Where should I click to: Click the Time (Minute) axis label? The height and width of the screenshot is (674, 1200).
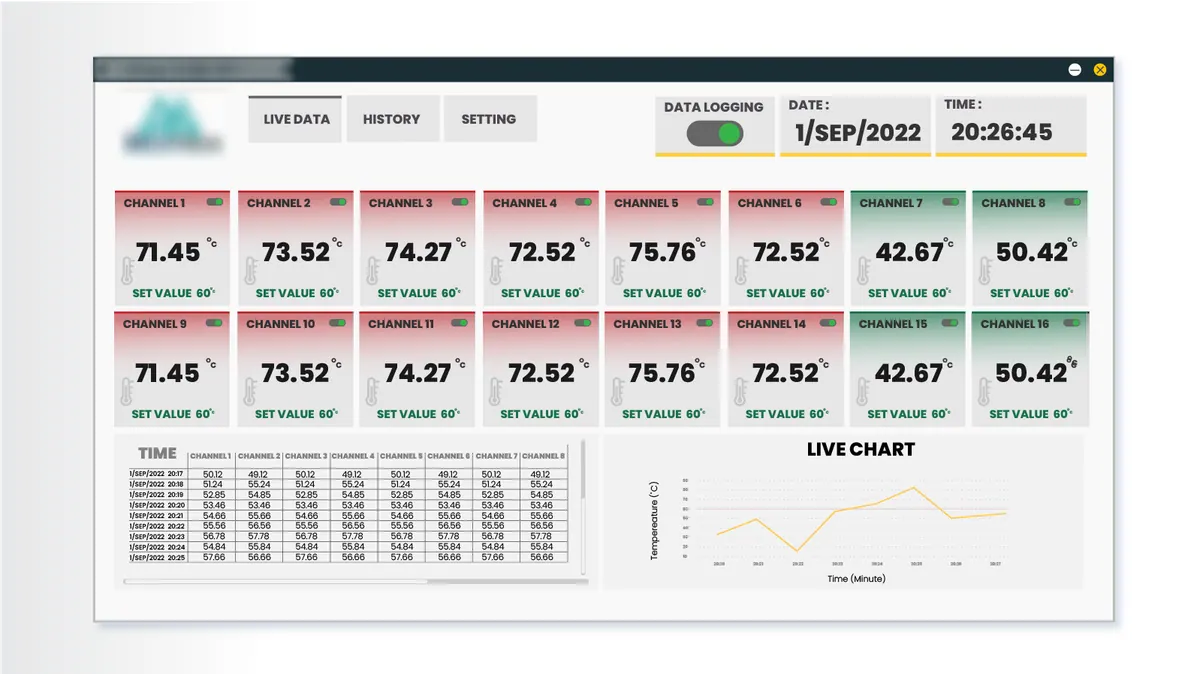pos(856,578)
